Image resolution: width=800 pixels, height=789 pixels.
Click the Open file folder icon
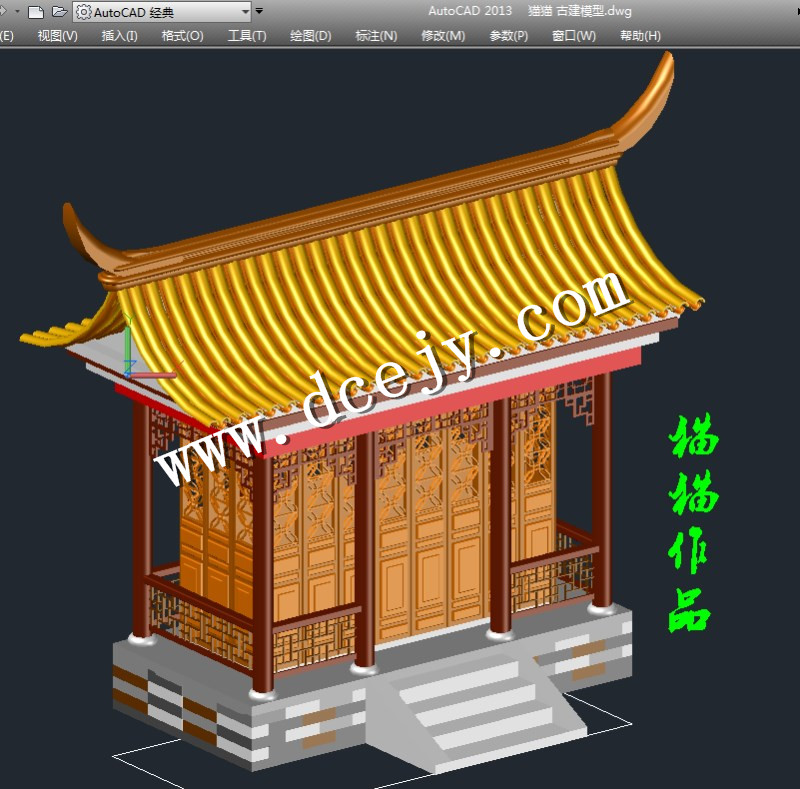pos(59,12)
